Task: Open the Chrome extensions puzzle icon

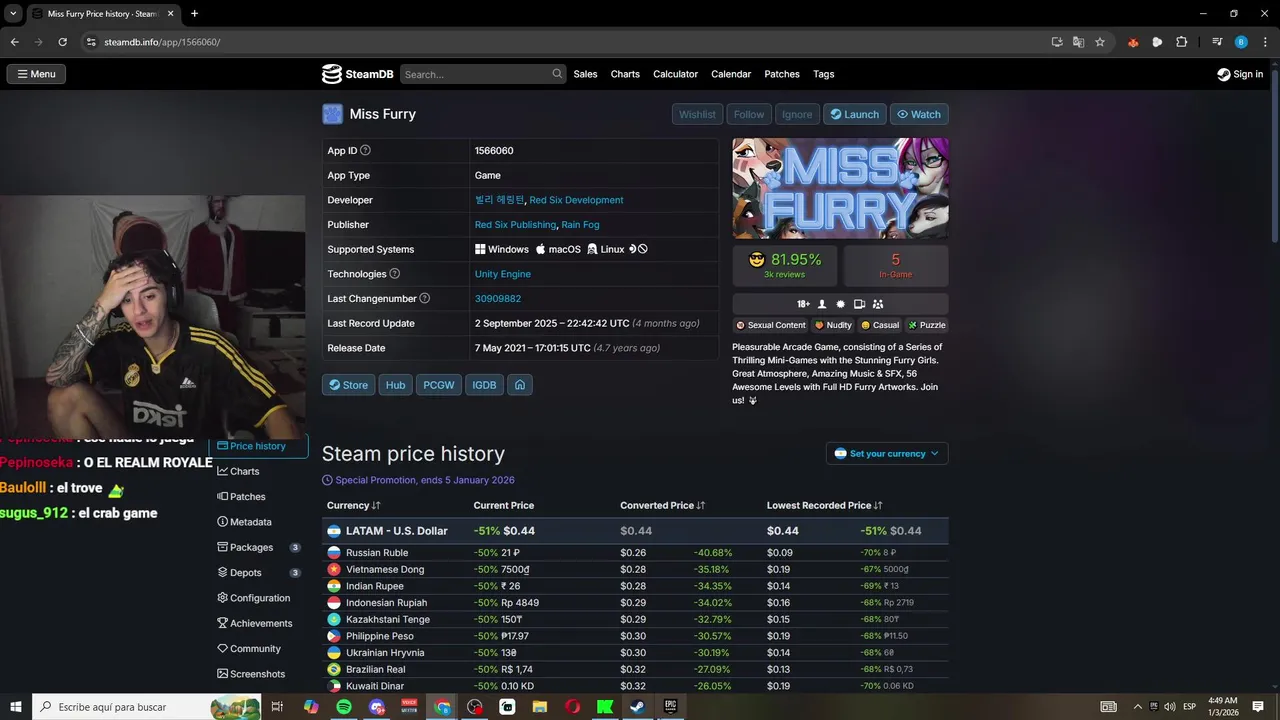Action: [1182, 42]
